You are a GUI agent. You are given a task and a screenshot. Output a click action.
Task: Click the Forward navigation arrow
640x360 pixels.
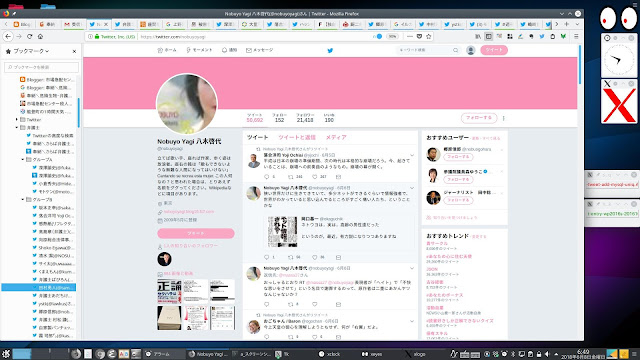(19, 36)
